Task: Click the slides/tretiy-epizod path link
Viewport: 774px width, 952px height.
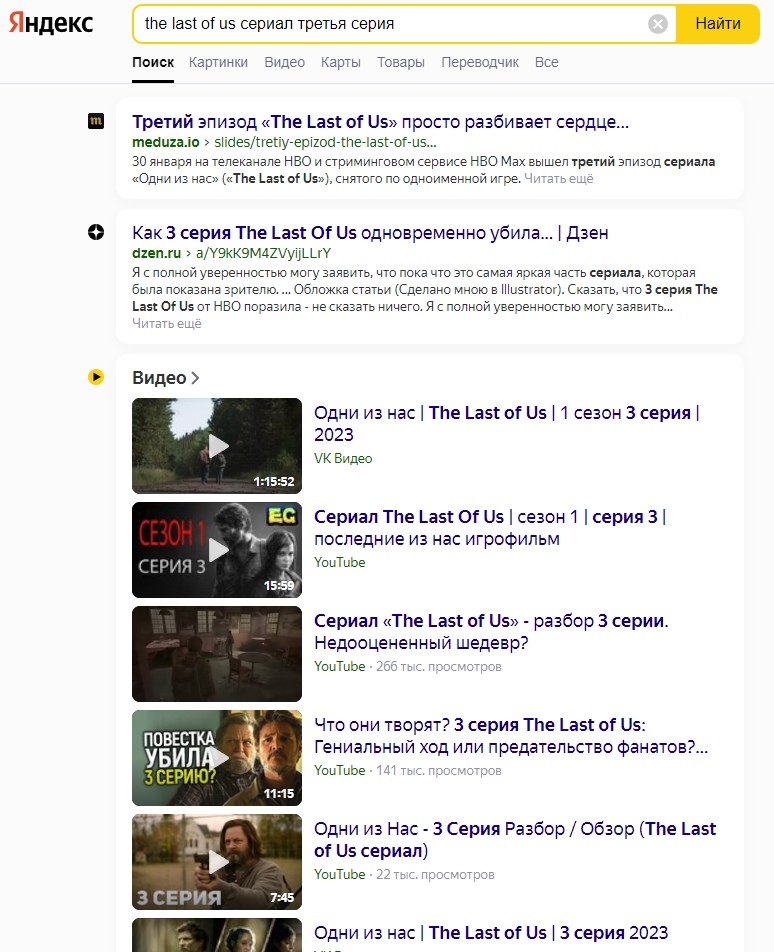Action: coord(325,142)
